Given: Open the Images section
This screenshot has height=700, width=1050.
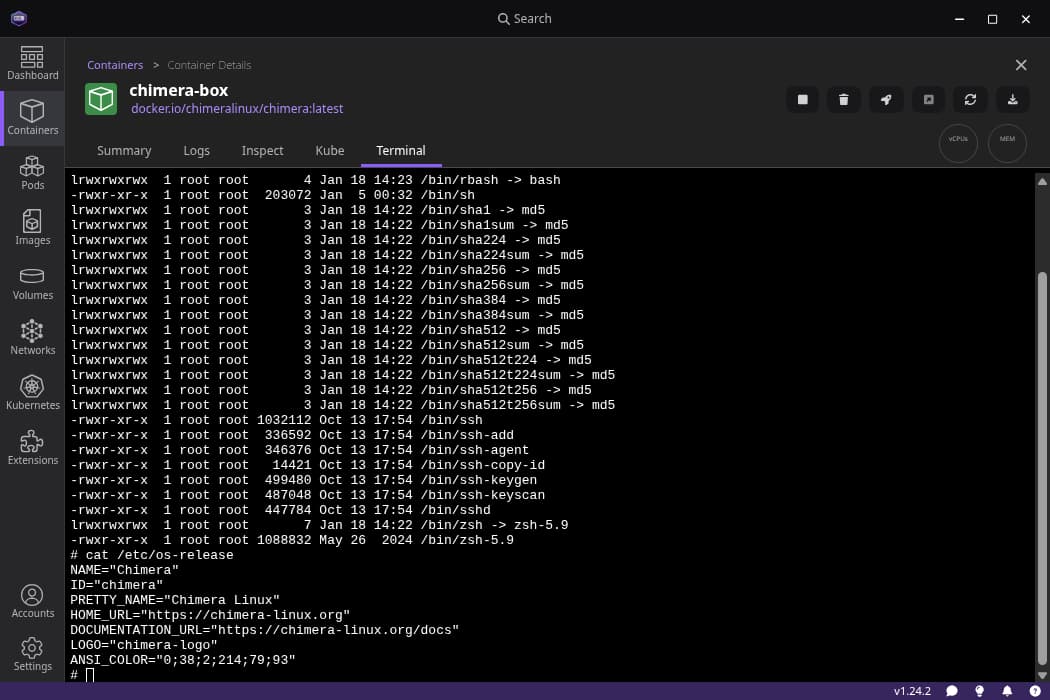Looking at the screenshot, I should [x=32, y=228].
